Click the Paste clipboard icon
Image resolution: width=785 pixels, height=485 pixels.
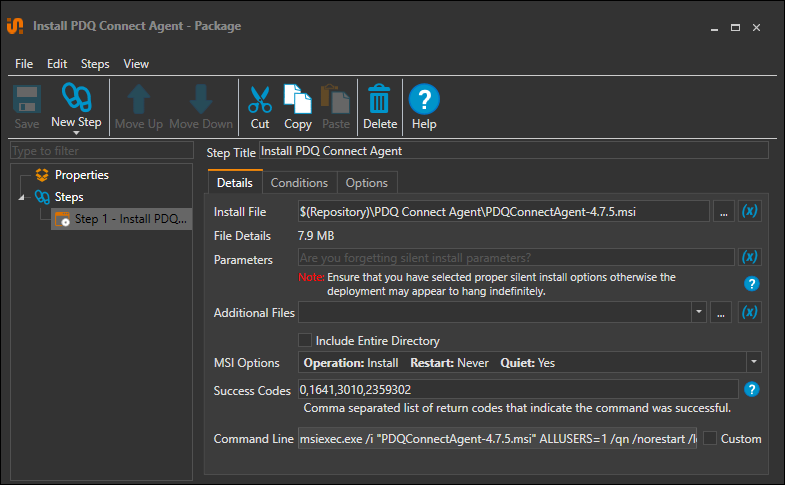335,99
